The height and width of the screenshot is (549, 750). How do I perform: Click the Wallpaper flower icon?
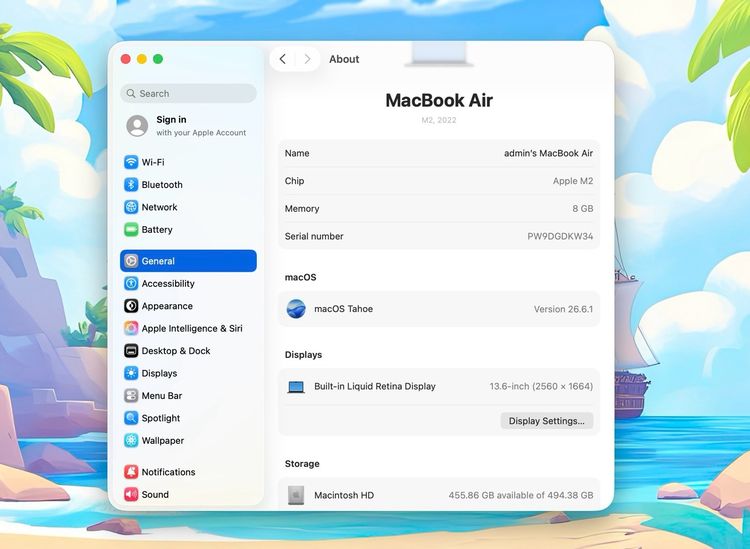click(131, 440)
